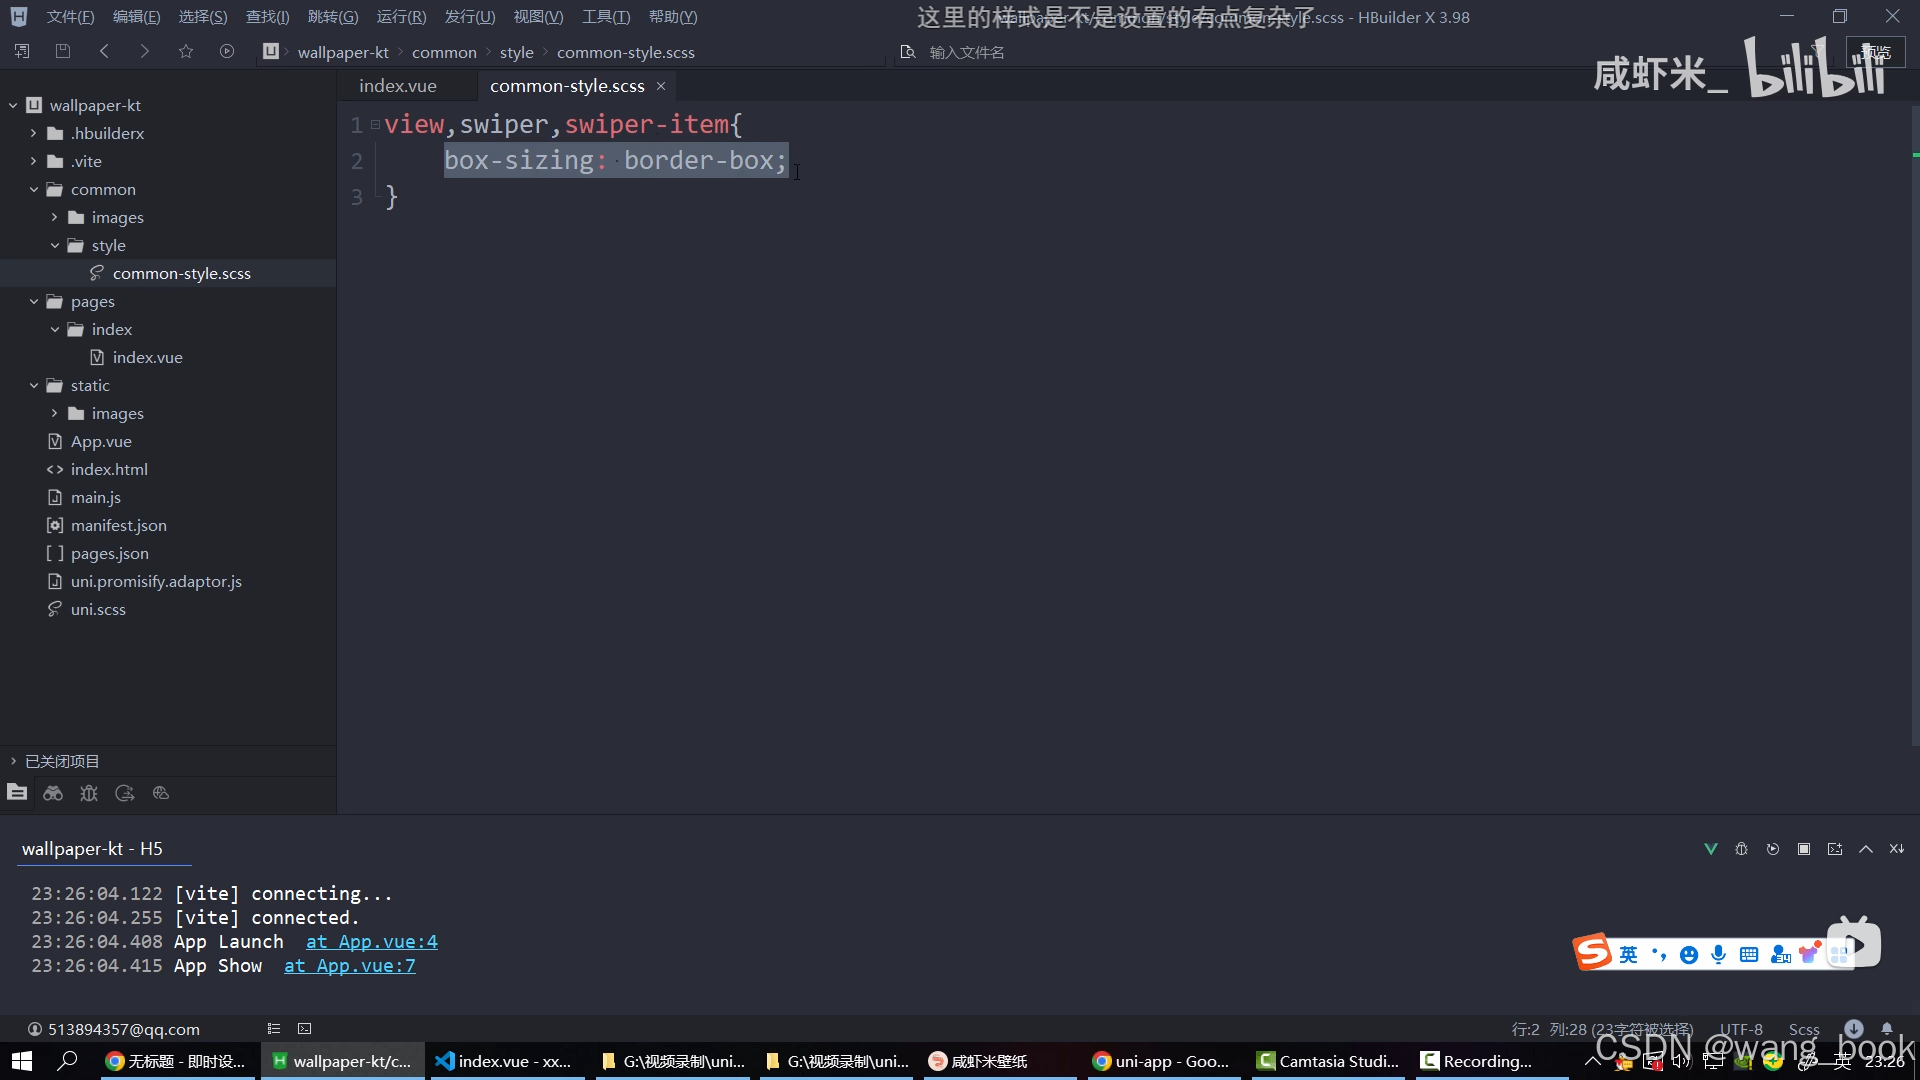Screen dimensions: 1920x1080
Task: Click the stop square icon in console toolbar
Action: coord(1804,849)
